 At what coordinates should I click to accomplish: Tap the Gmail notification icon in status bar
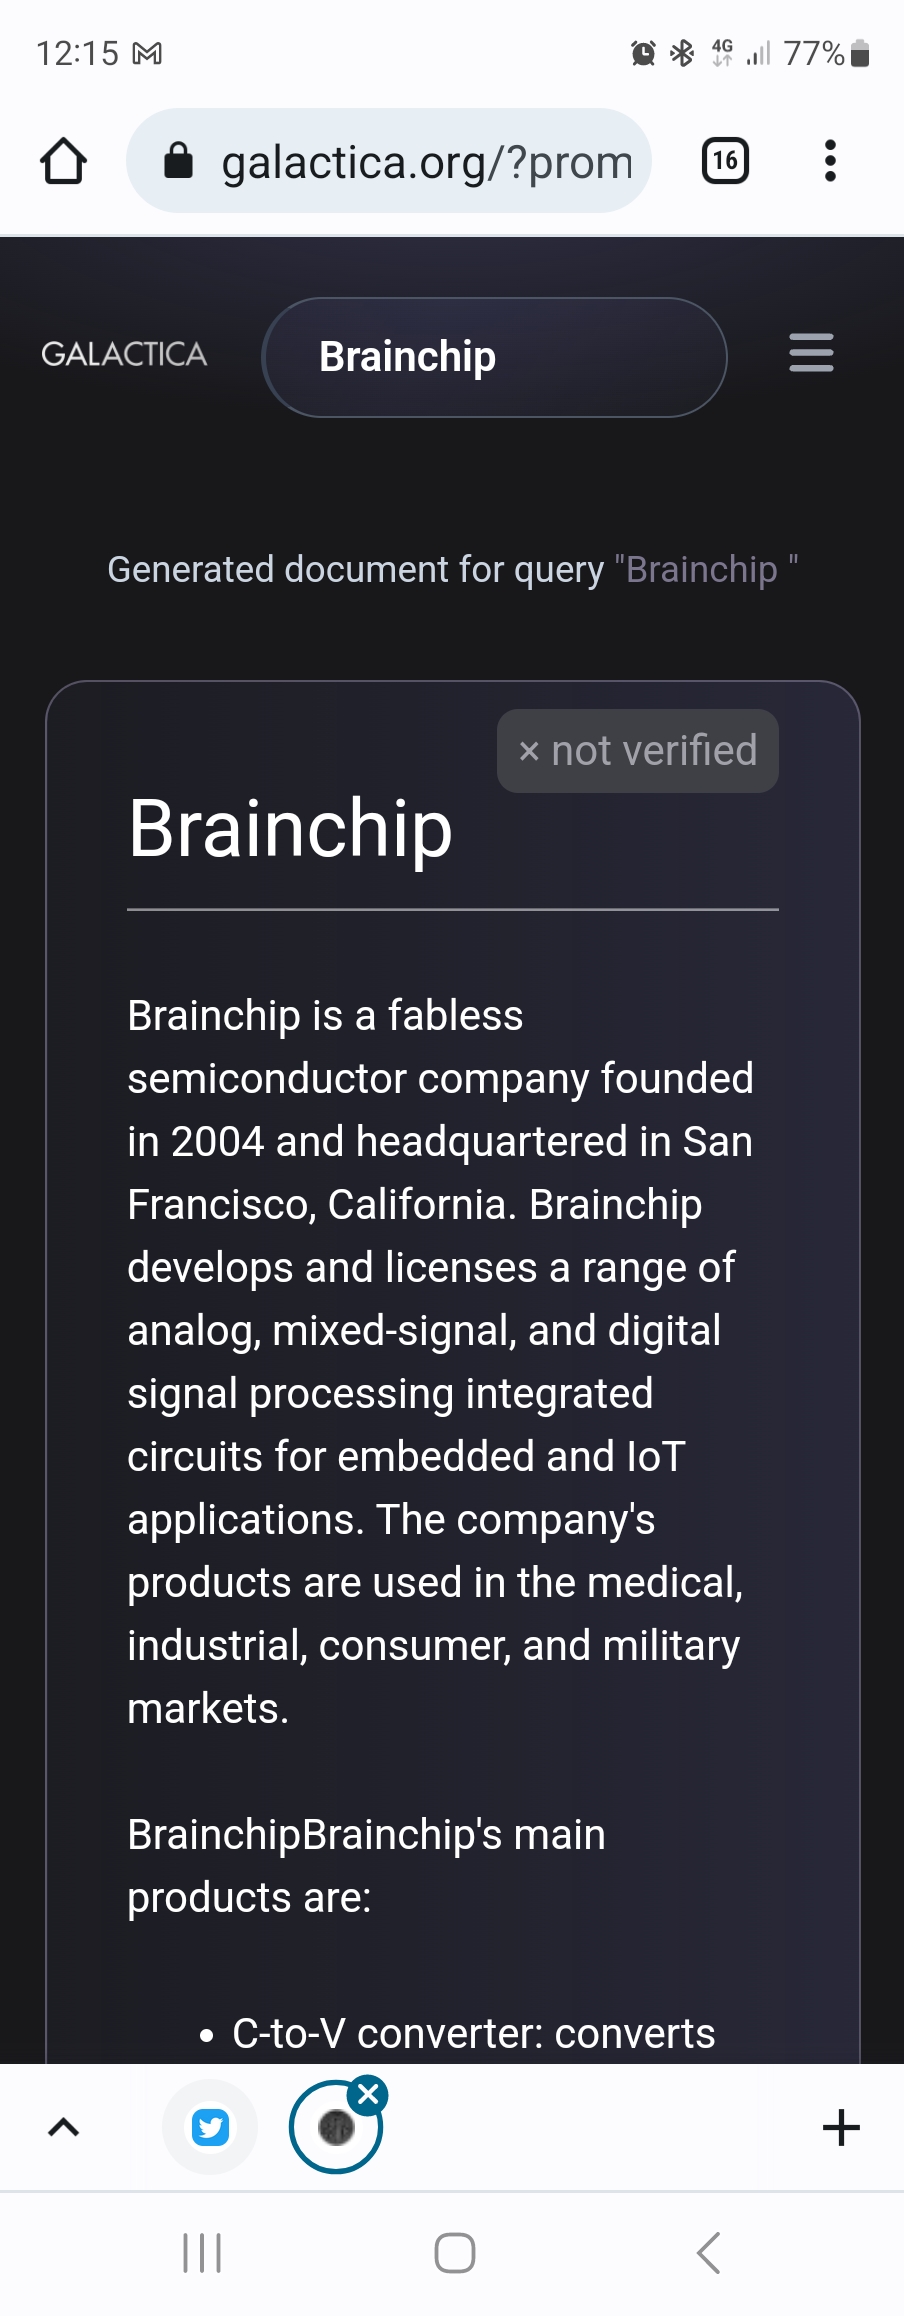tap(147, 54)
